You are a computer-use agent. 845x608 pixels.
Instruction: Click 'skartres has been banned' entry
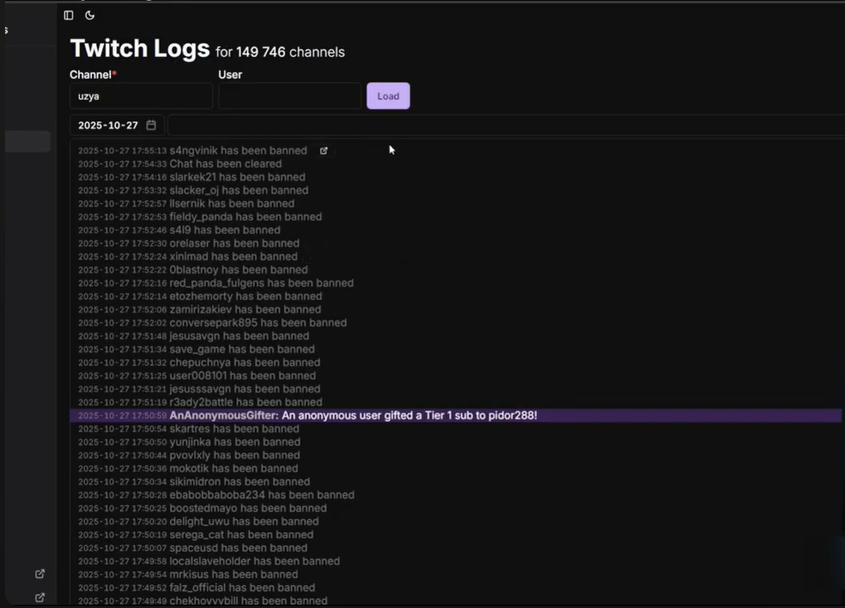[x=234, y=429]
